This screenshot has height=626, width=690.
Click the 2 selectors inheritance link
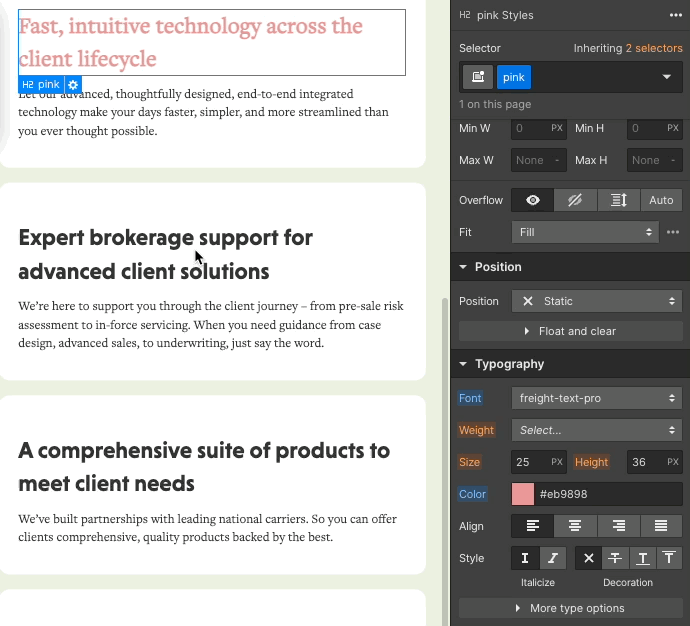tap(653, 48)
